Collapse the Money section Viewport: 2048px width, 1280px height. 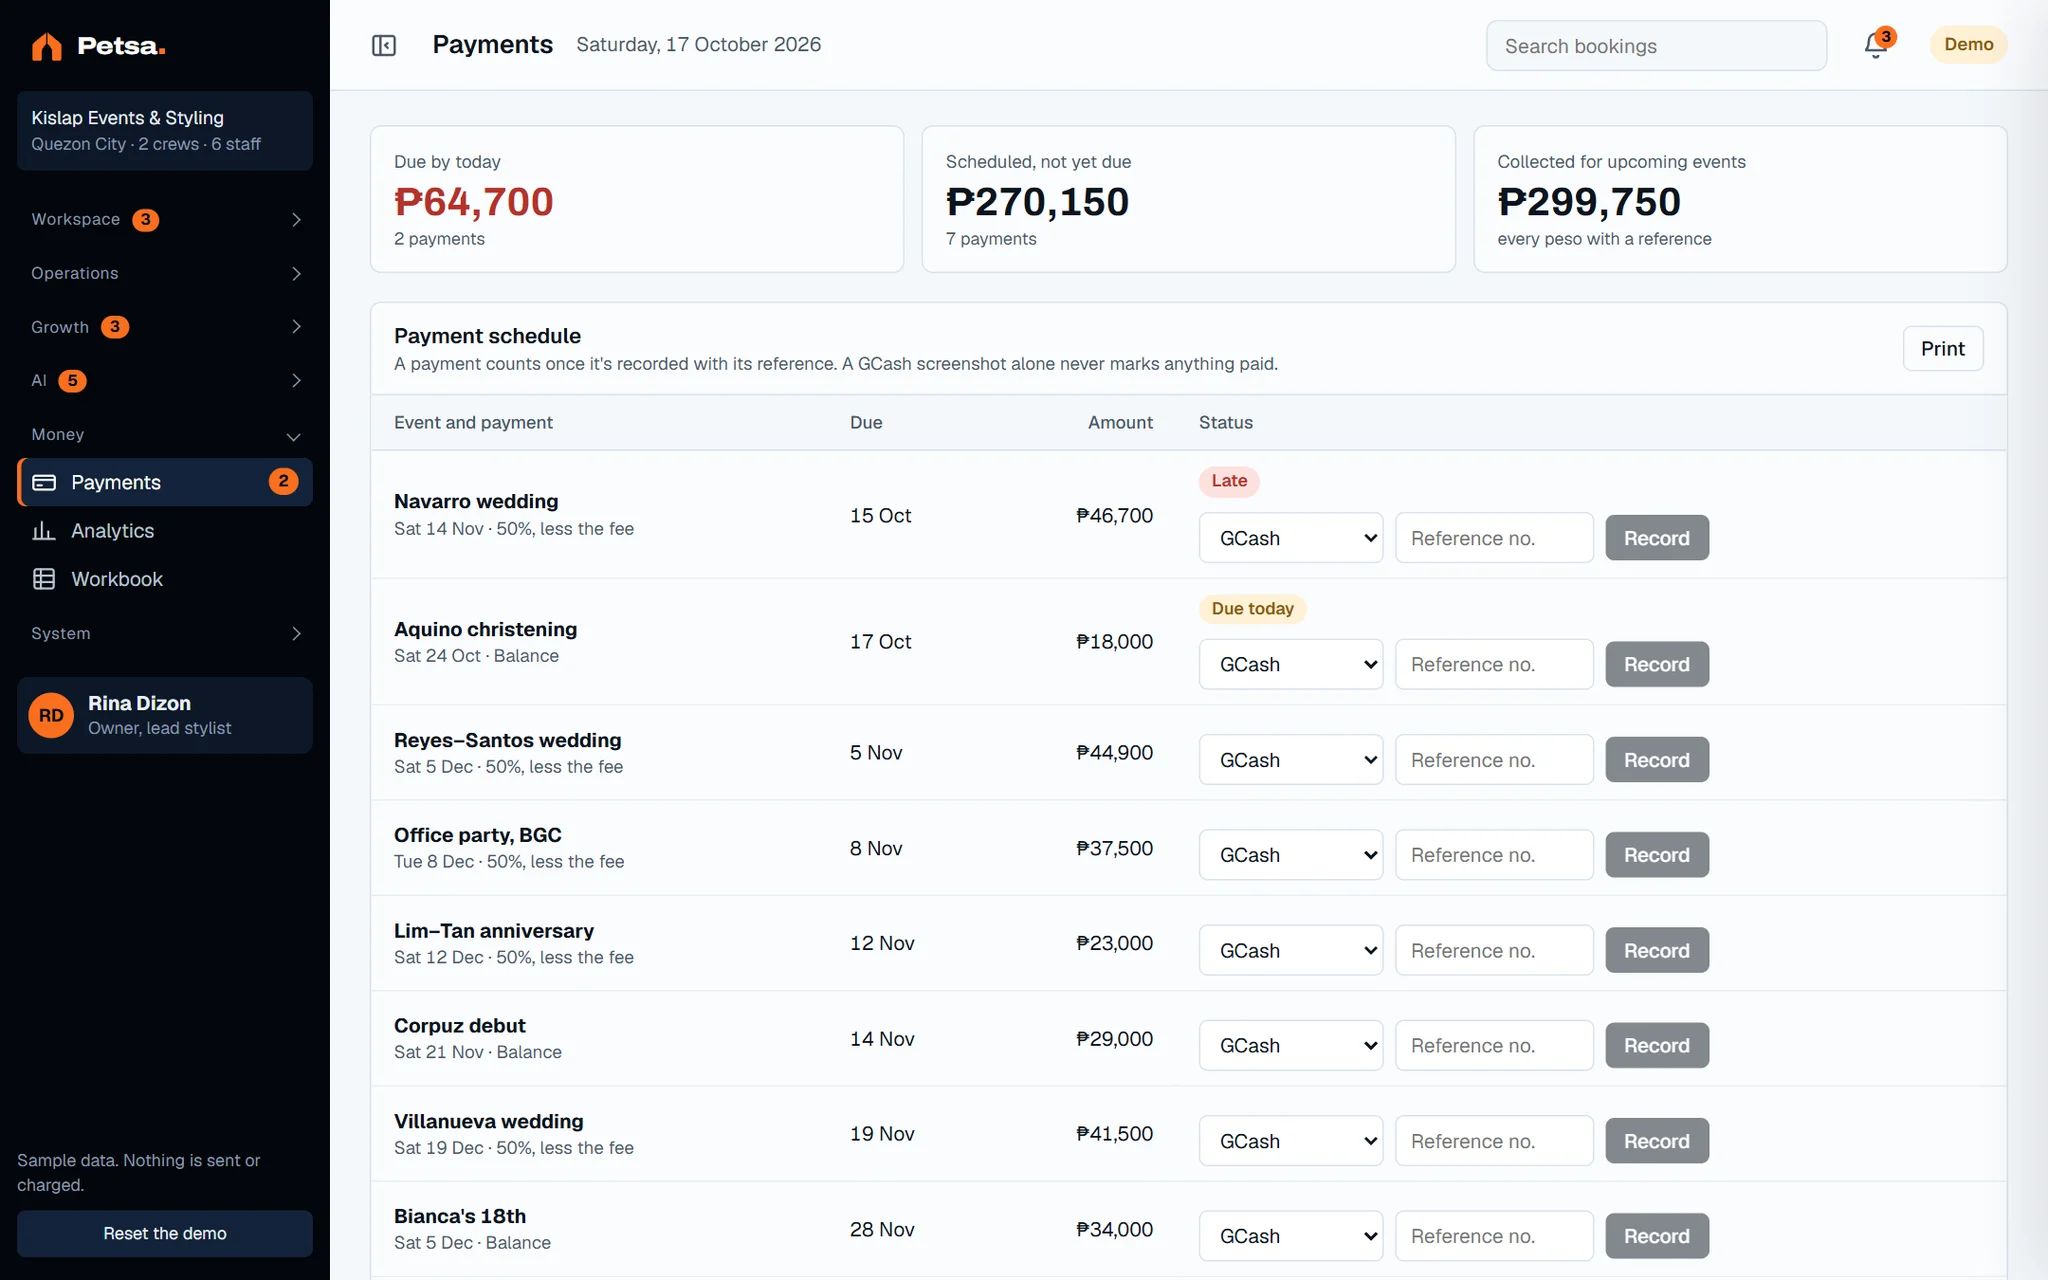165,434
